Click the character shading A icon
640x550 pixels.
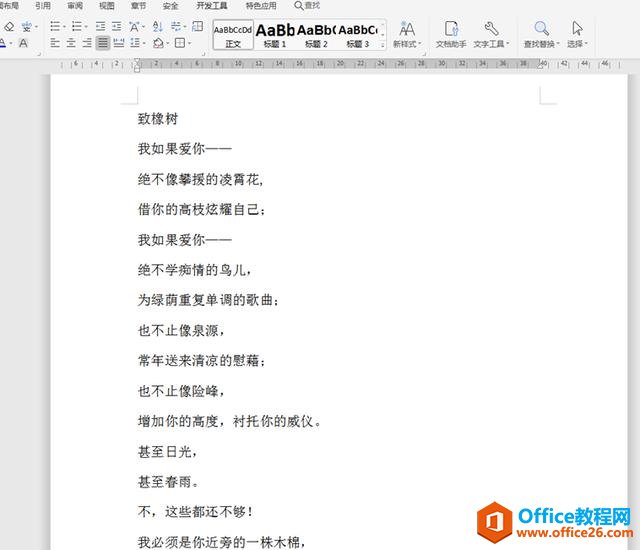coord(23,43)
